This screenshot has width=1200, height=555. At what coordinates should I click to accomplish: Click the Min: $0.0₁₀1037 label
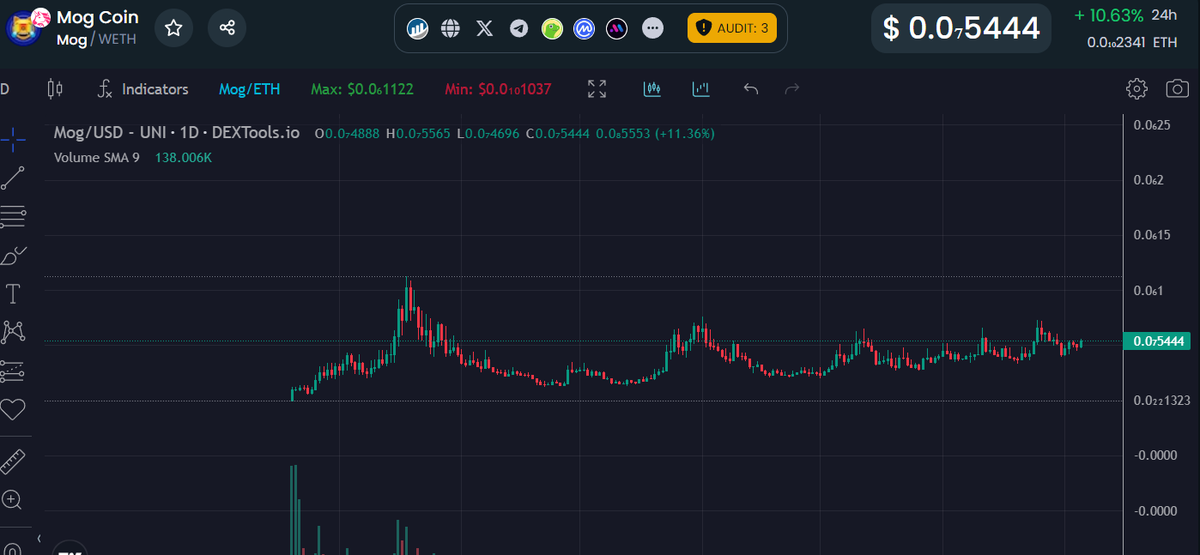(x=497, y=89)
